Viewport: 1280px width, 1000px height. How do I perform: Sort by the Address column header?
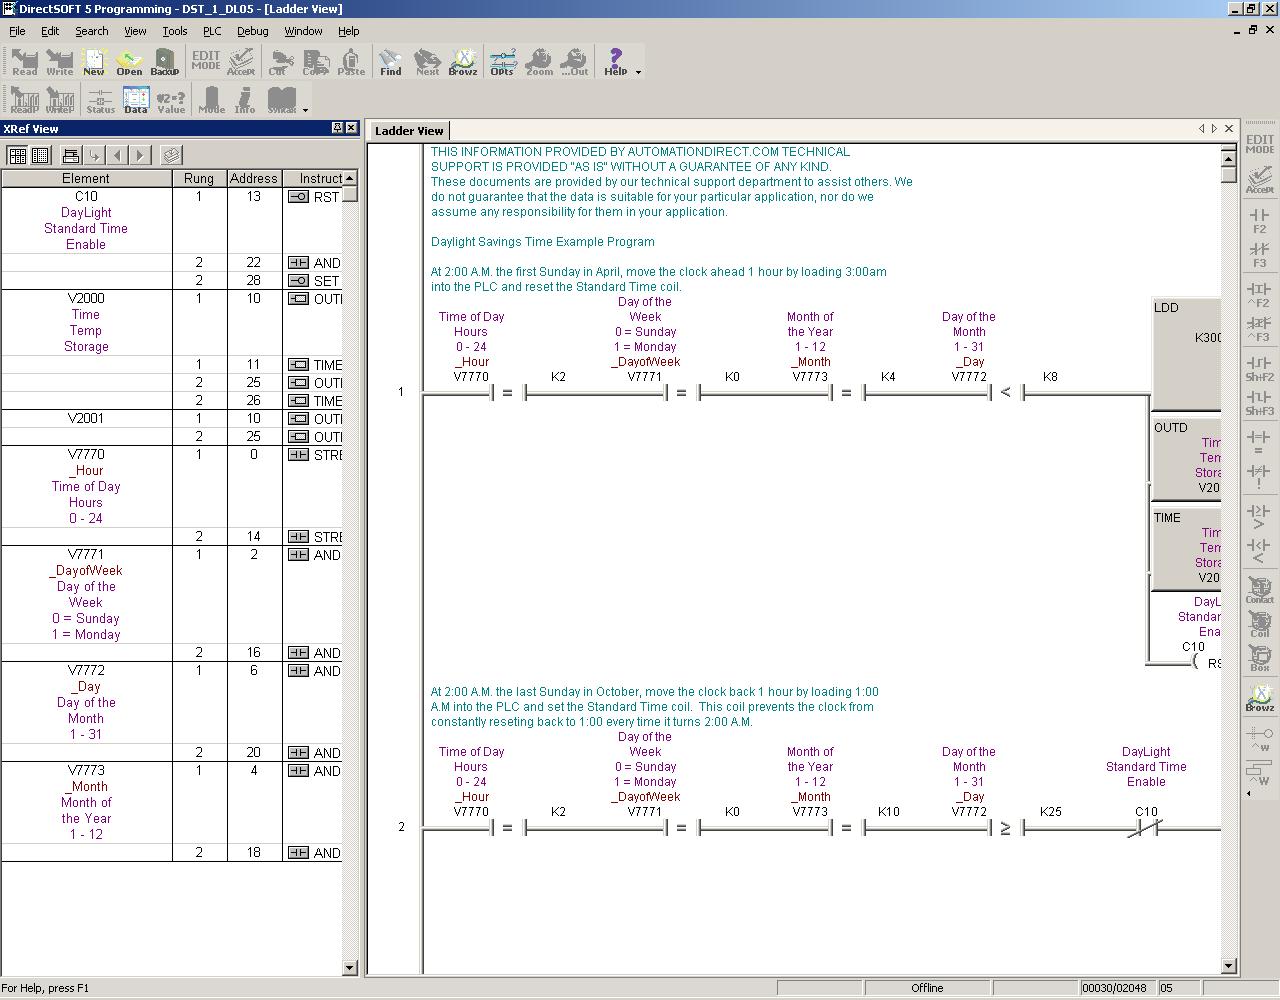254,178
